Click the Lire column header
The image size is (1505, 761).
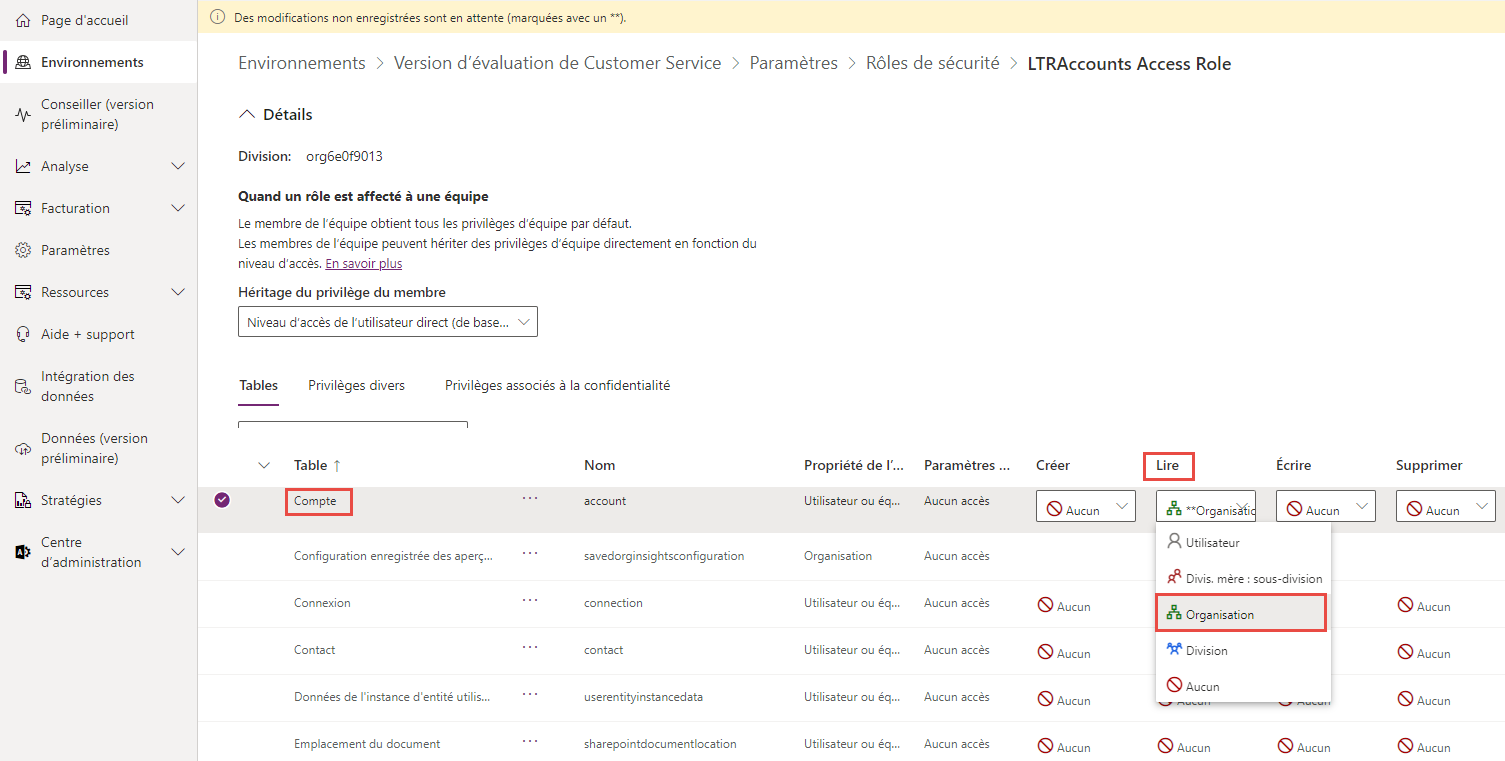tap(1168, 465)
